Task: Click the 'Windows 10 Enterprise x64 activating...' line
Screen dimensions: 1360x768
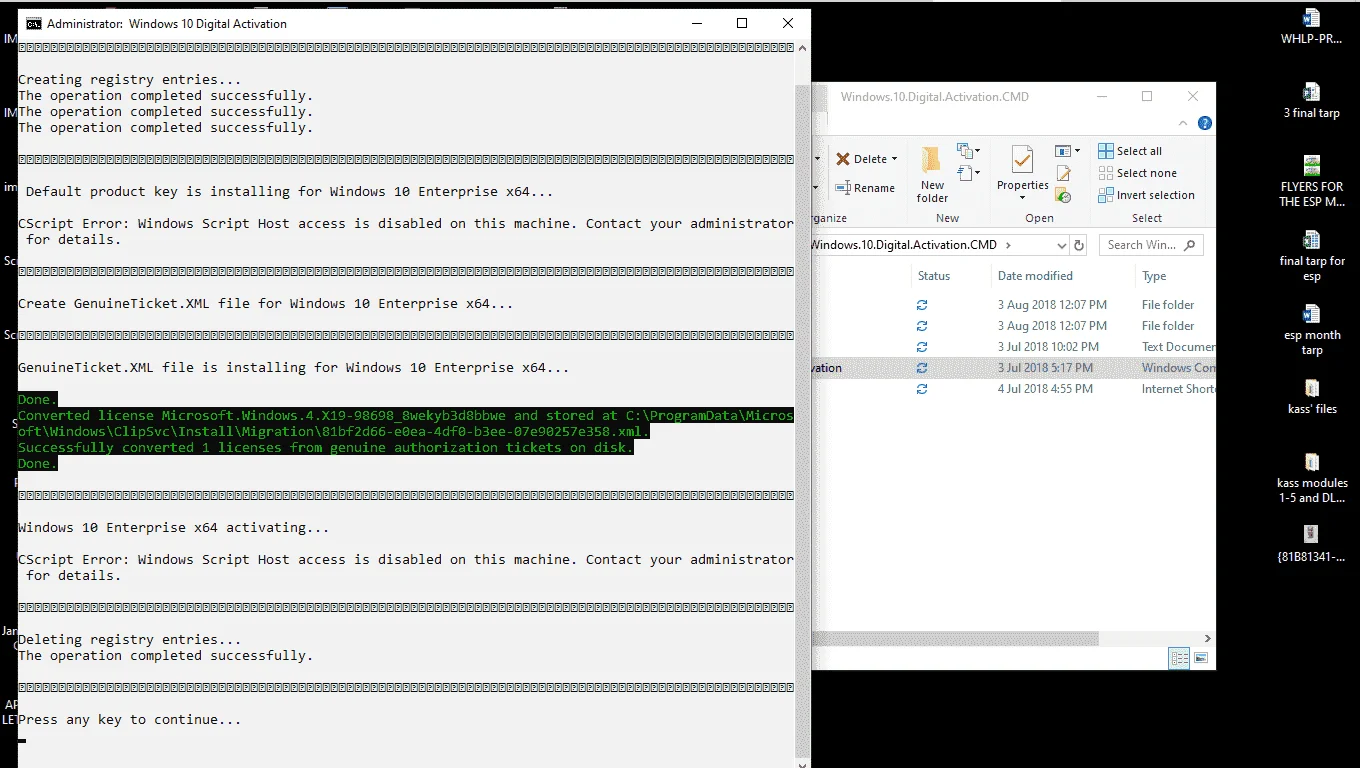Action: [x=174, y=528]
